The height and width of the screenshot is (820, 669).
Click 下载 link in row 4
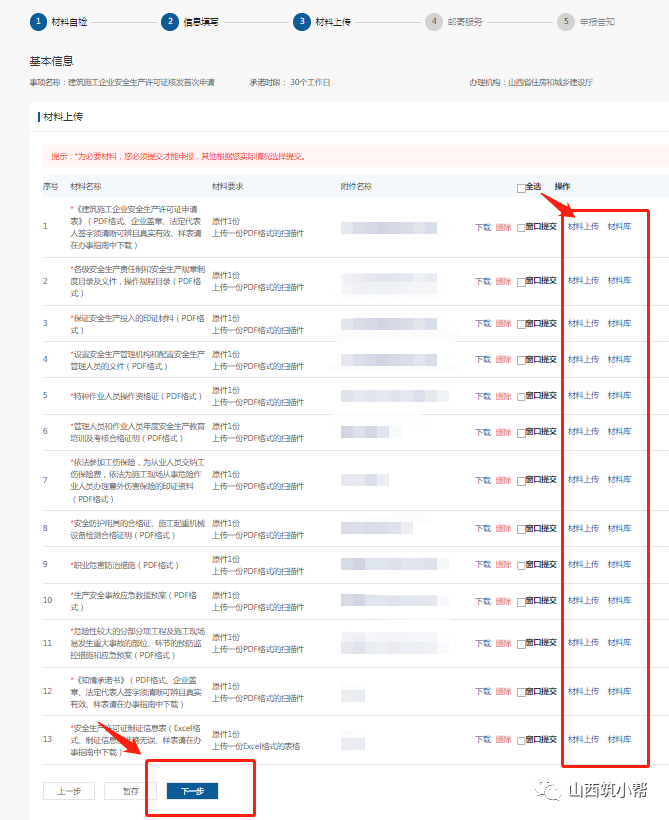[x=483, y=360]
